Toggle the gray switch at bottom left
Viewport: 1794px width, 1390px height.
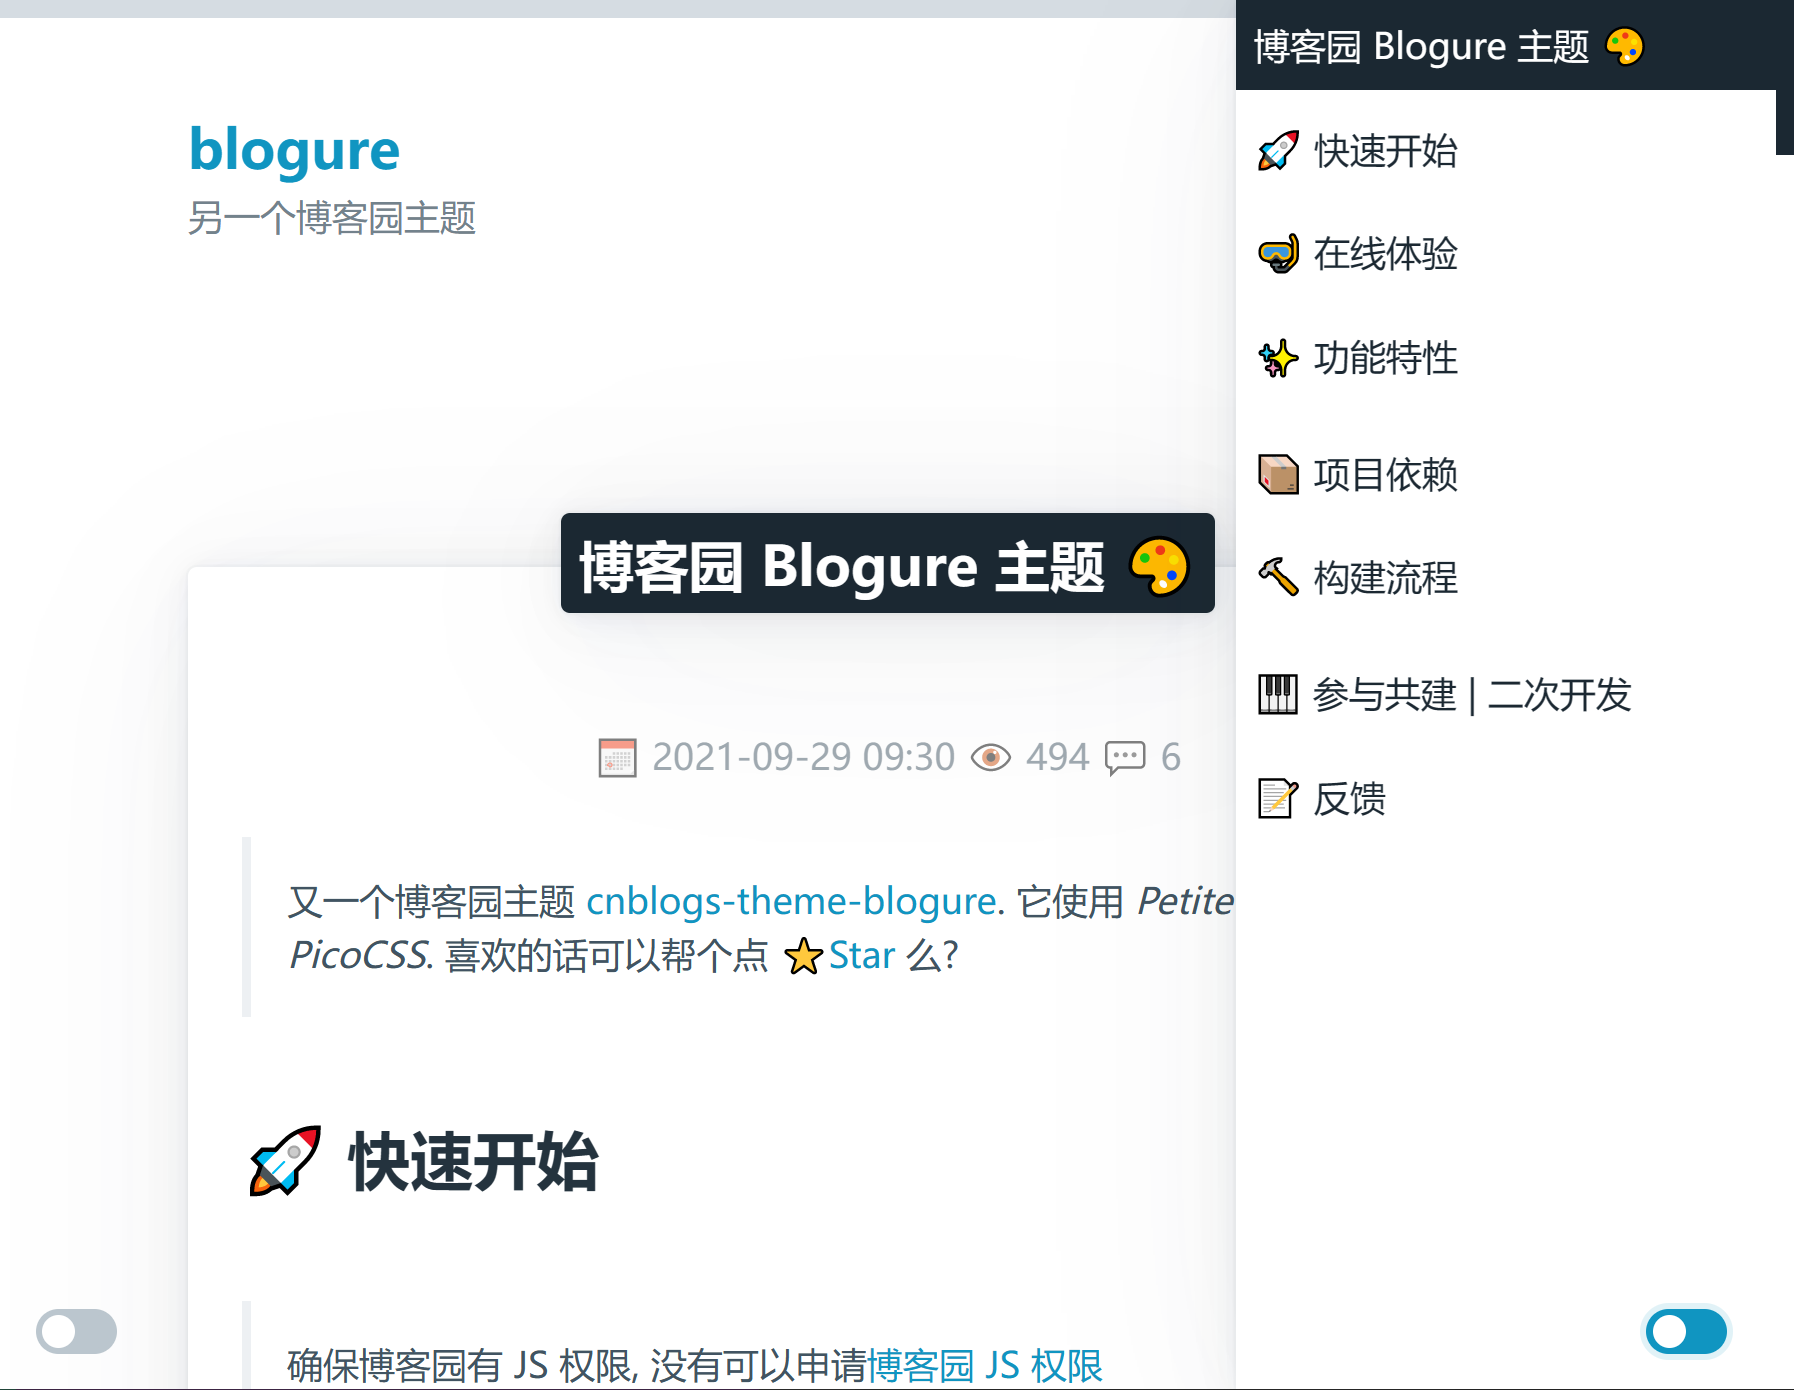tap(77, 1331)
